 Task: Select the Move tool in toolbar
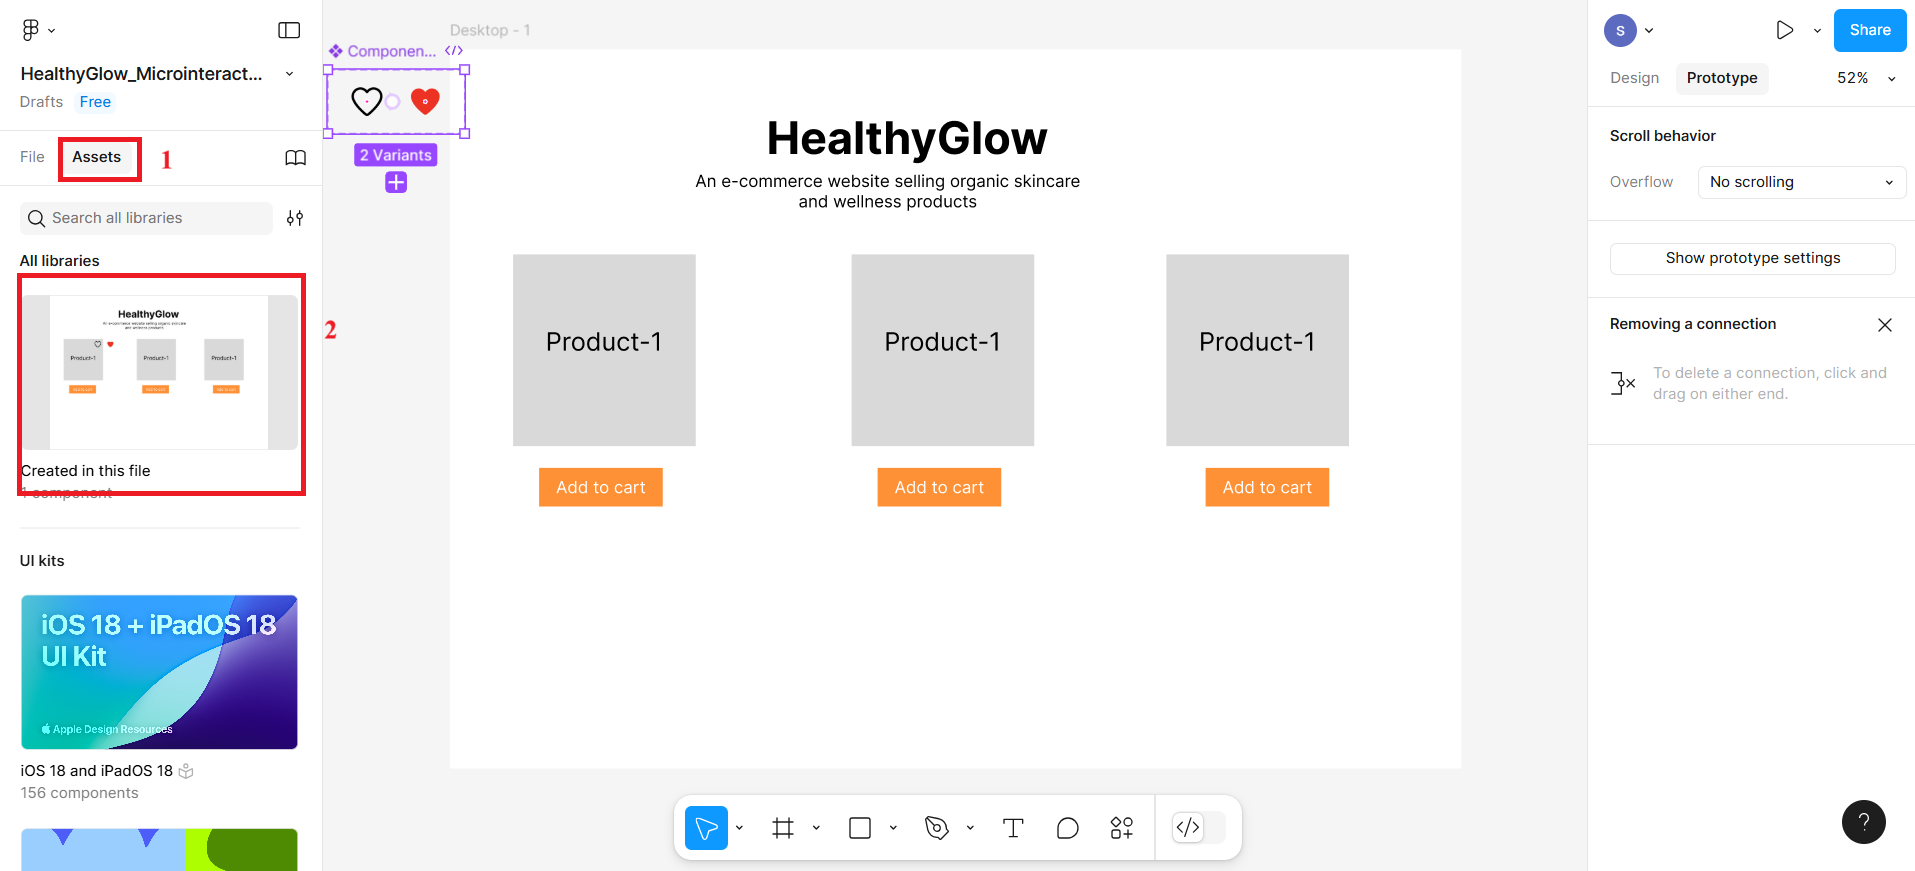(x=706, y=828)
